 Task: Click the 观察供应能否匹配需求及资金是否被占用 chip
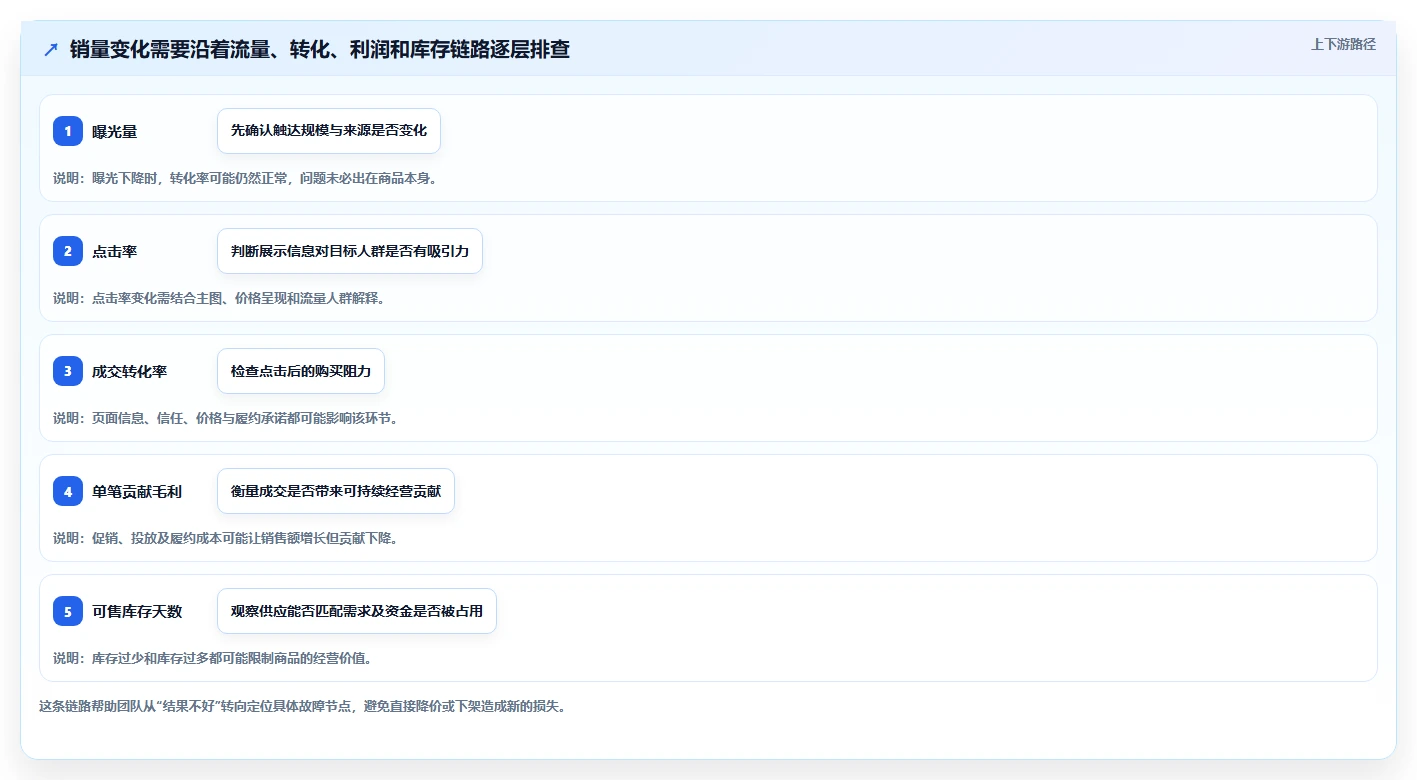tap(357, 611)
